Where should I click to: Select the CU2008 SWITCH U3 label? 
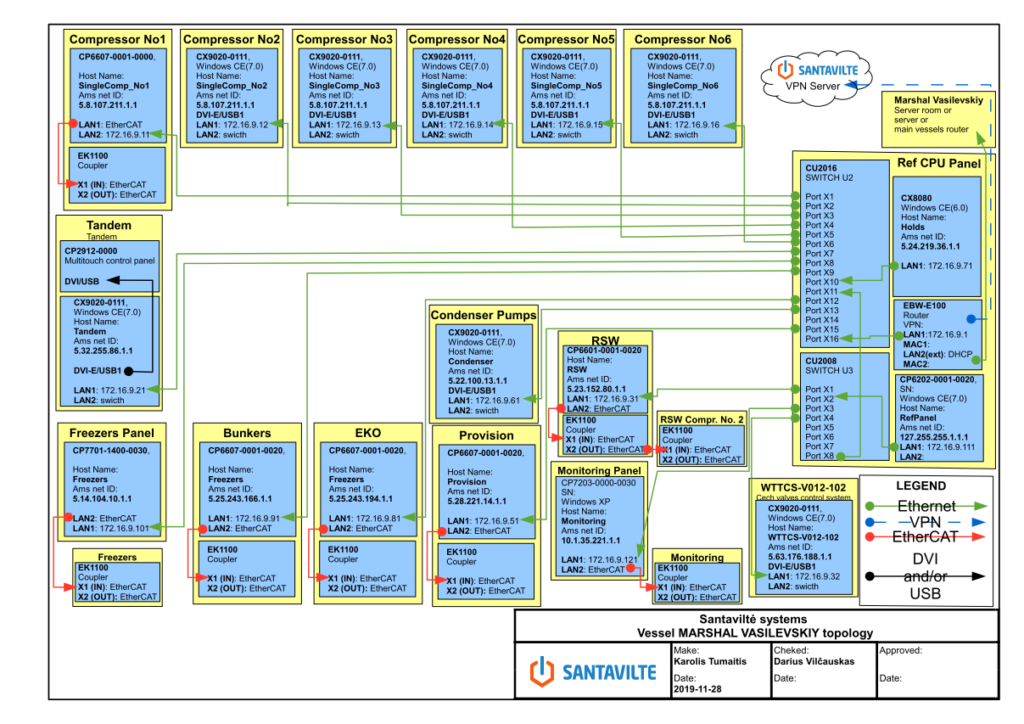829,366
